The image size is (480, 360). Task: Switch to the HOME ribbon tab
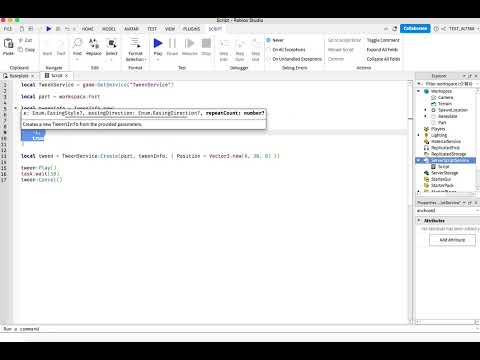(x=88, y=29)
